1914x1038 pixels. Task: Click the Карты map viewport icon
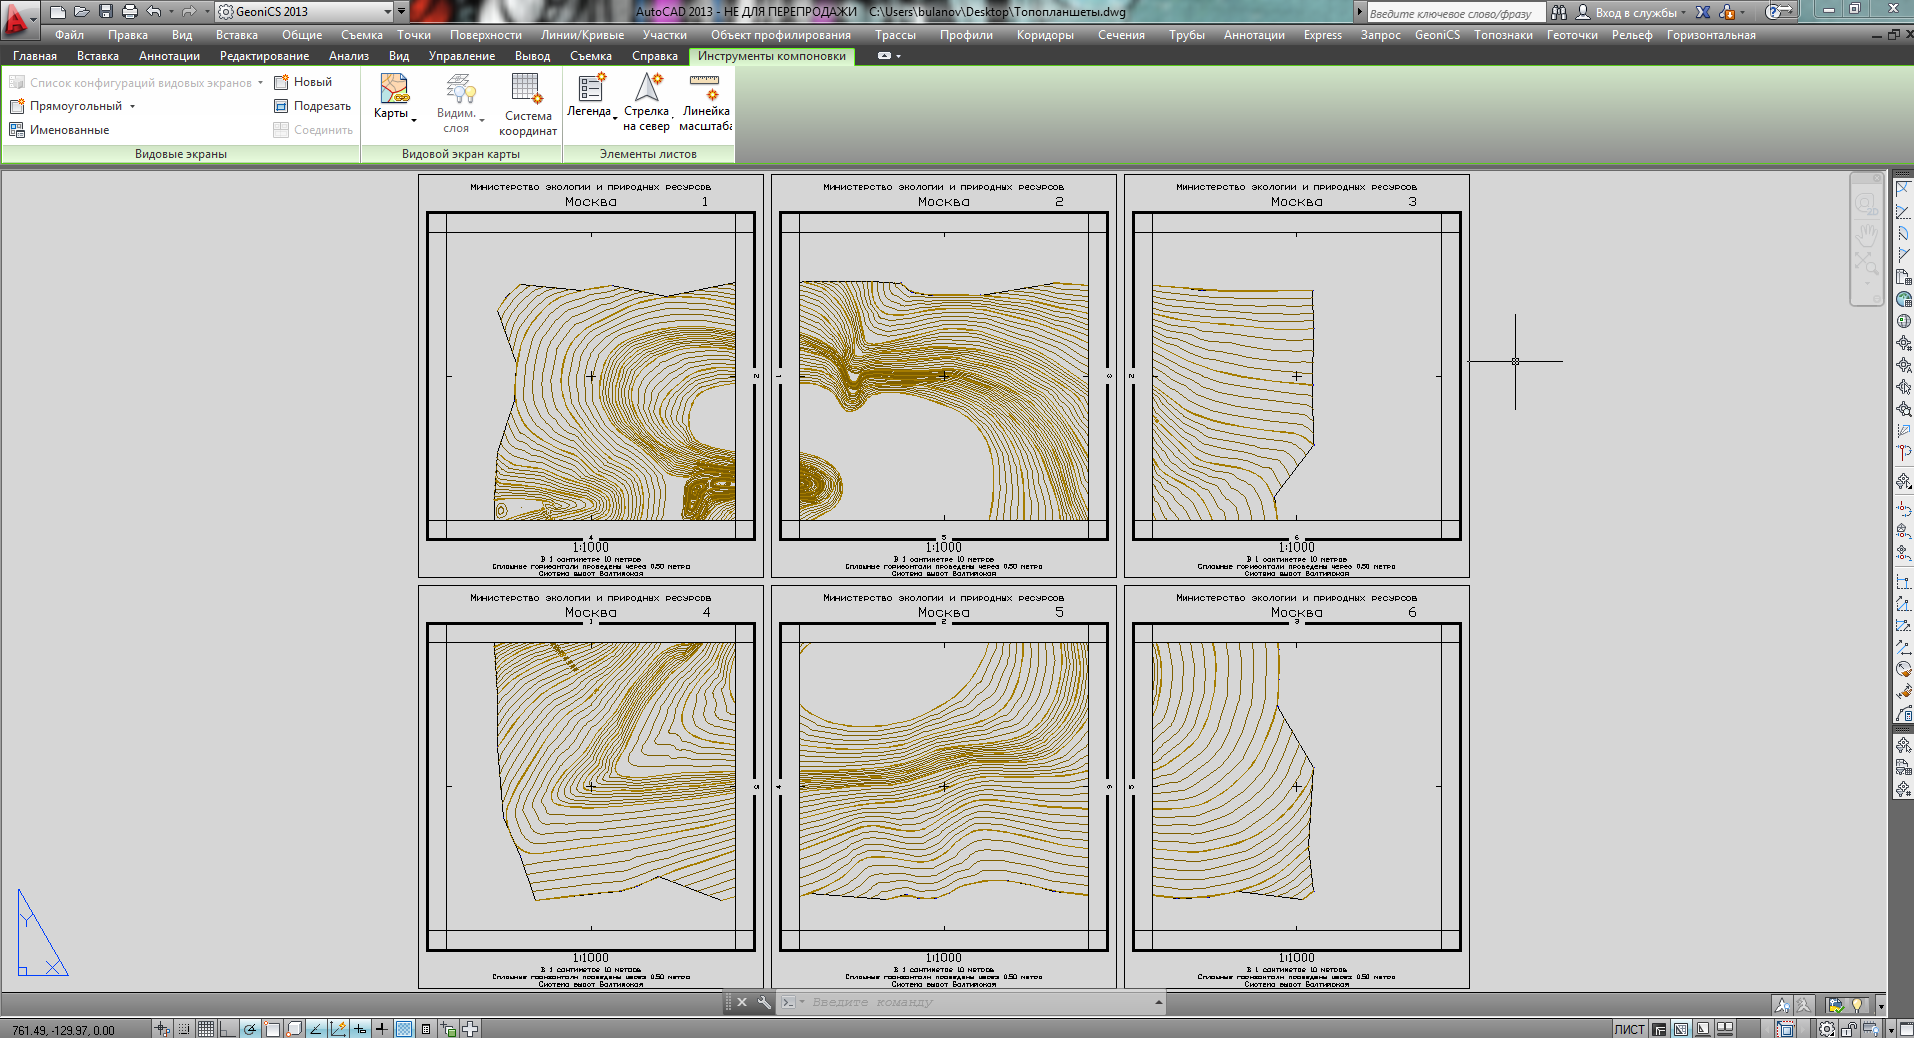tap(393, 90)
